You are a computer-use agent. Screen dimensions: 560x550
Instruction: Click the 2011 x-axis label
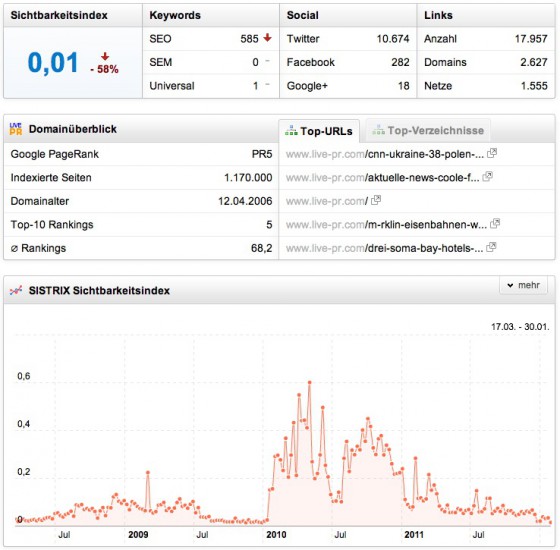pos(414,535)
